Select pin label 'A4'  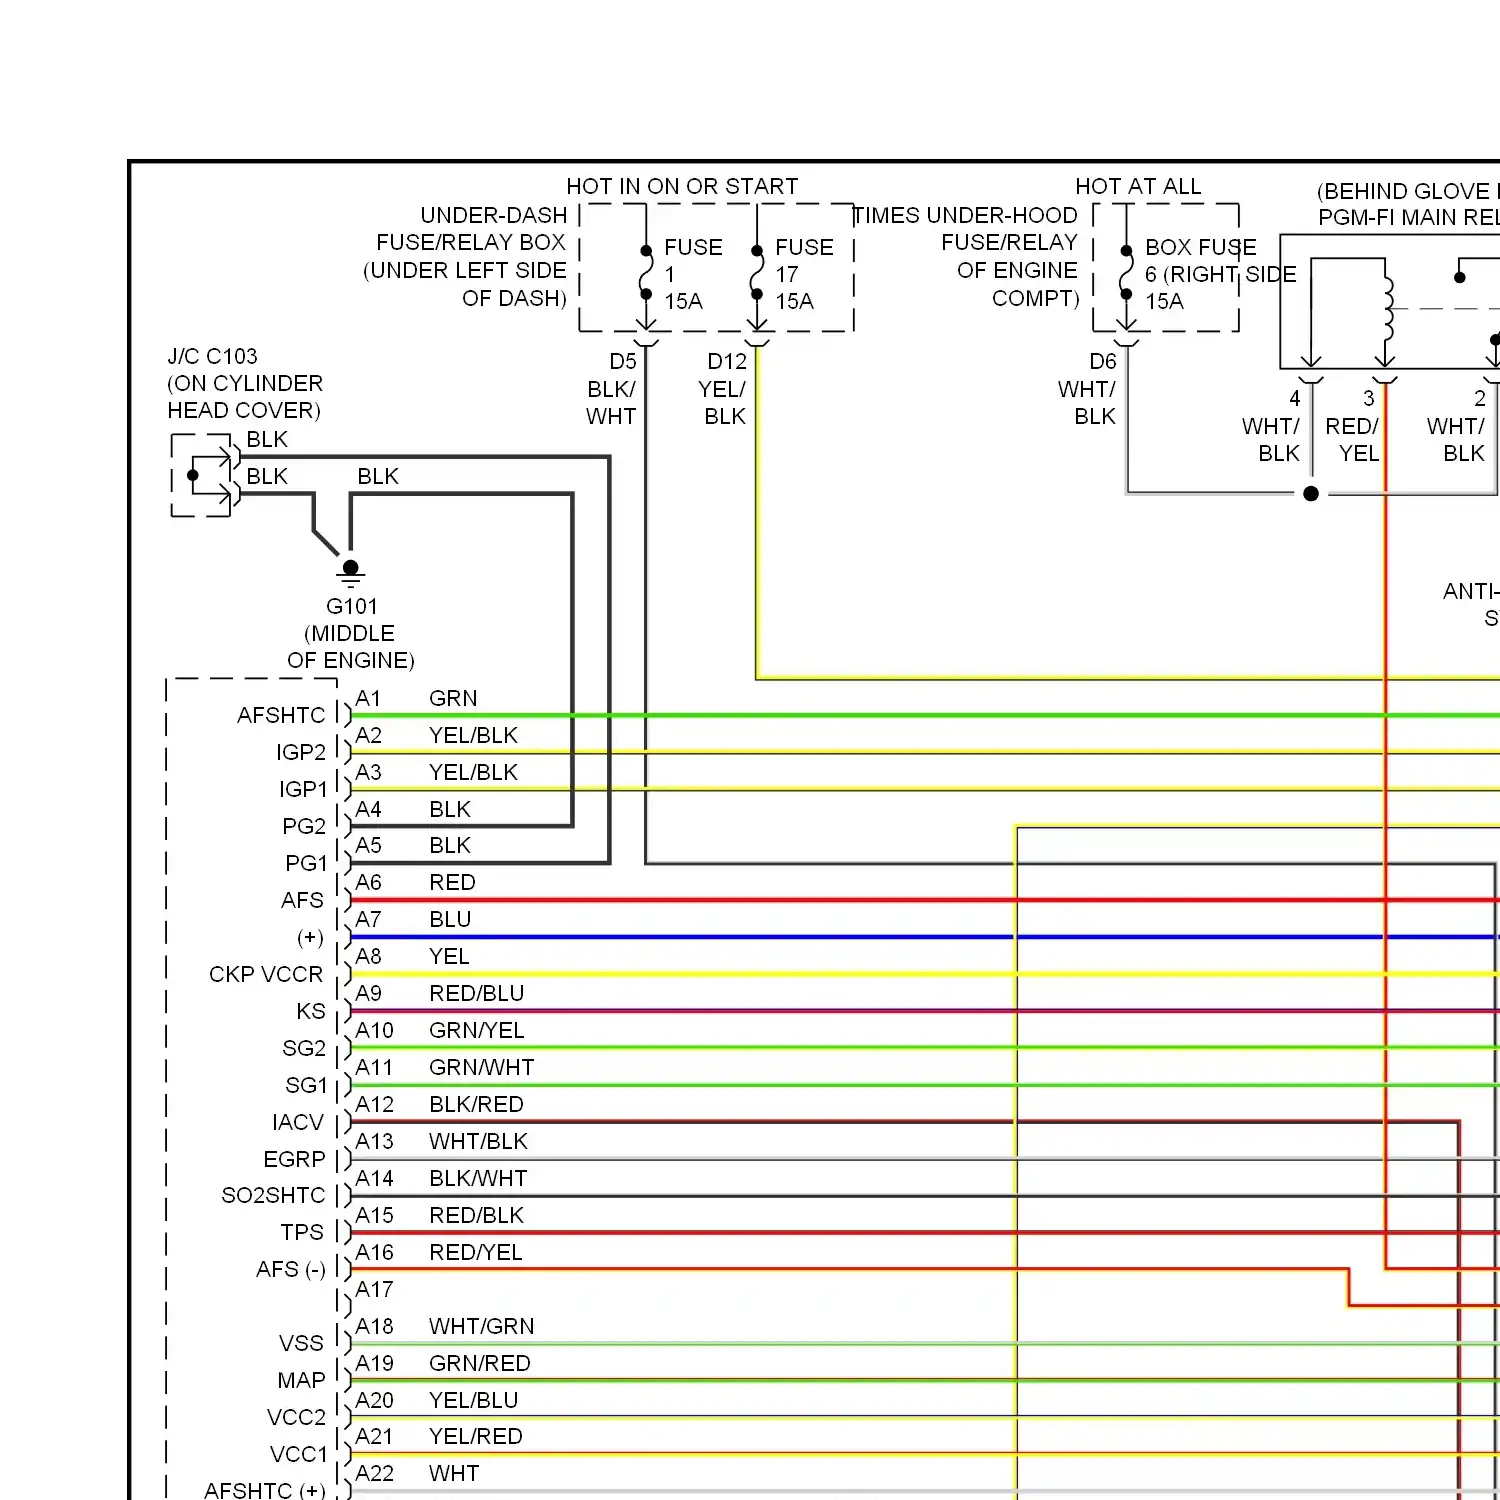(368, 809)
